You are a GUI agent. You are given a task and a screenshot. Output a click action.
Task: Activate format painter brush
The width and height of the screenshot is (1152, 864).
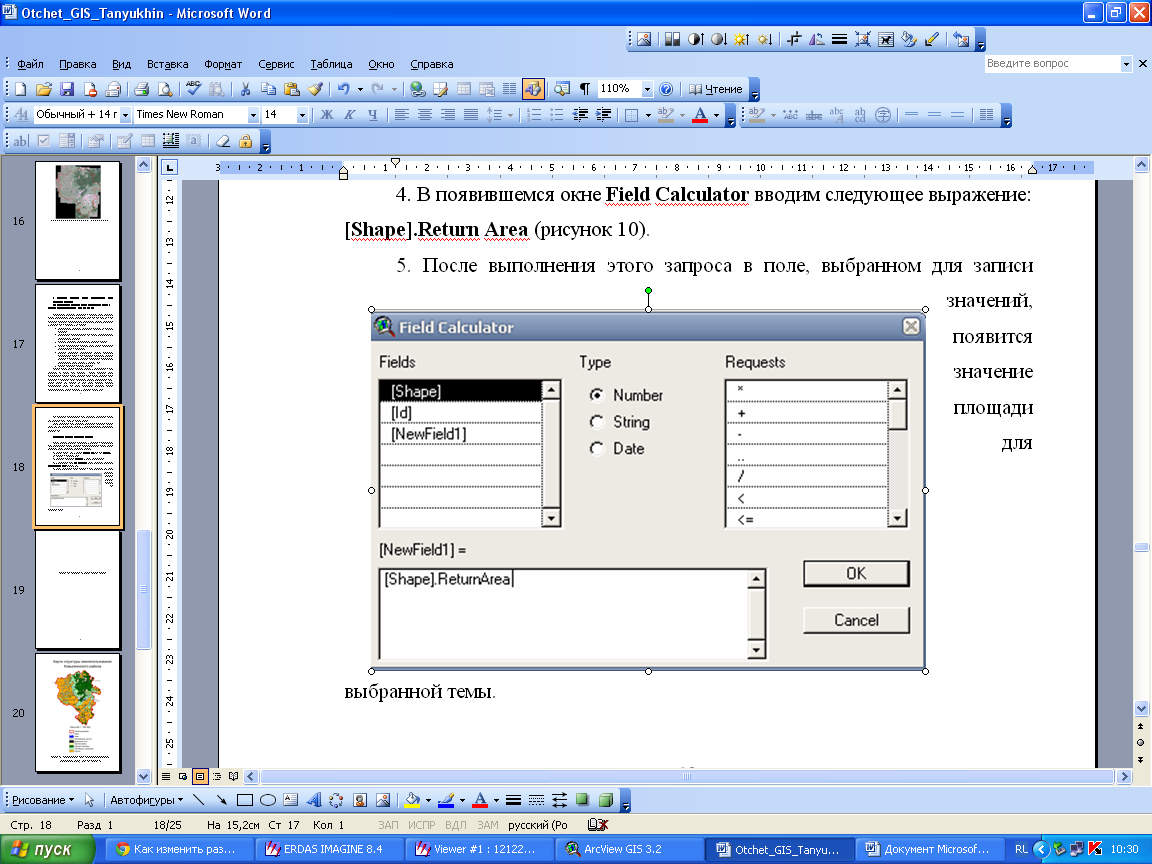click(x=315, y=89)
